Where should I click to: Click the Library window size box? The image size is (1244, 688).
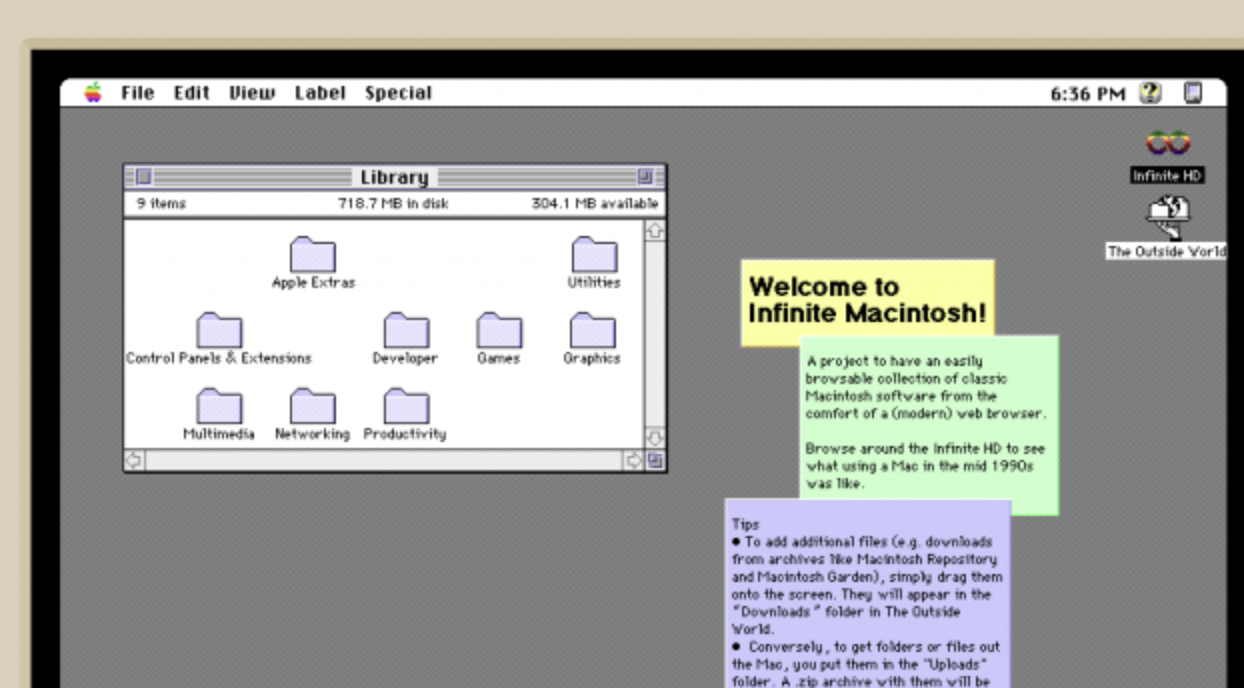[655, 461]
